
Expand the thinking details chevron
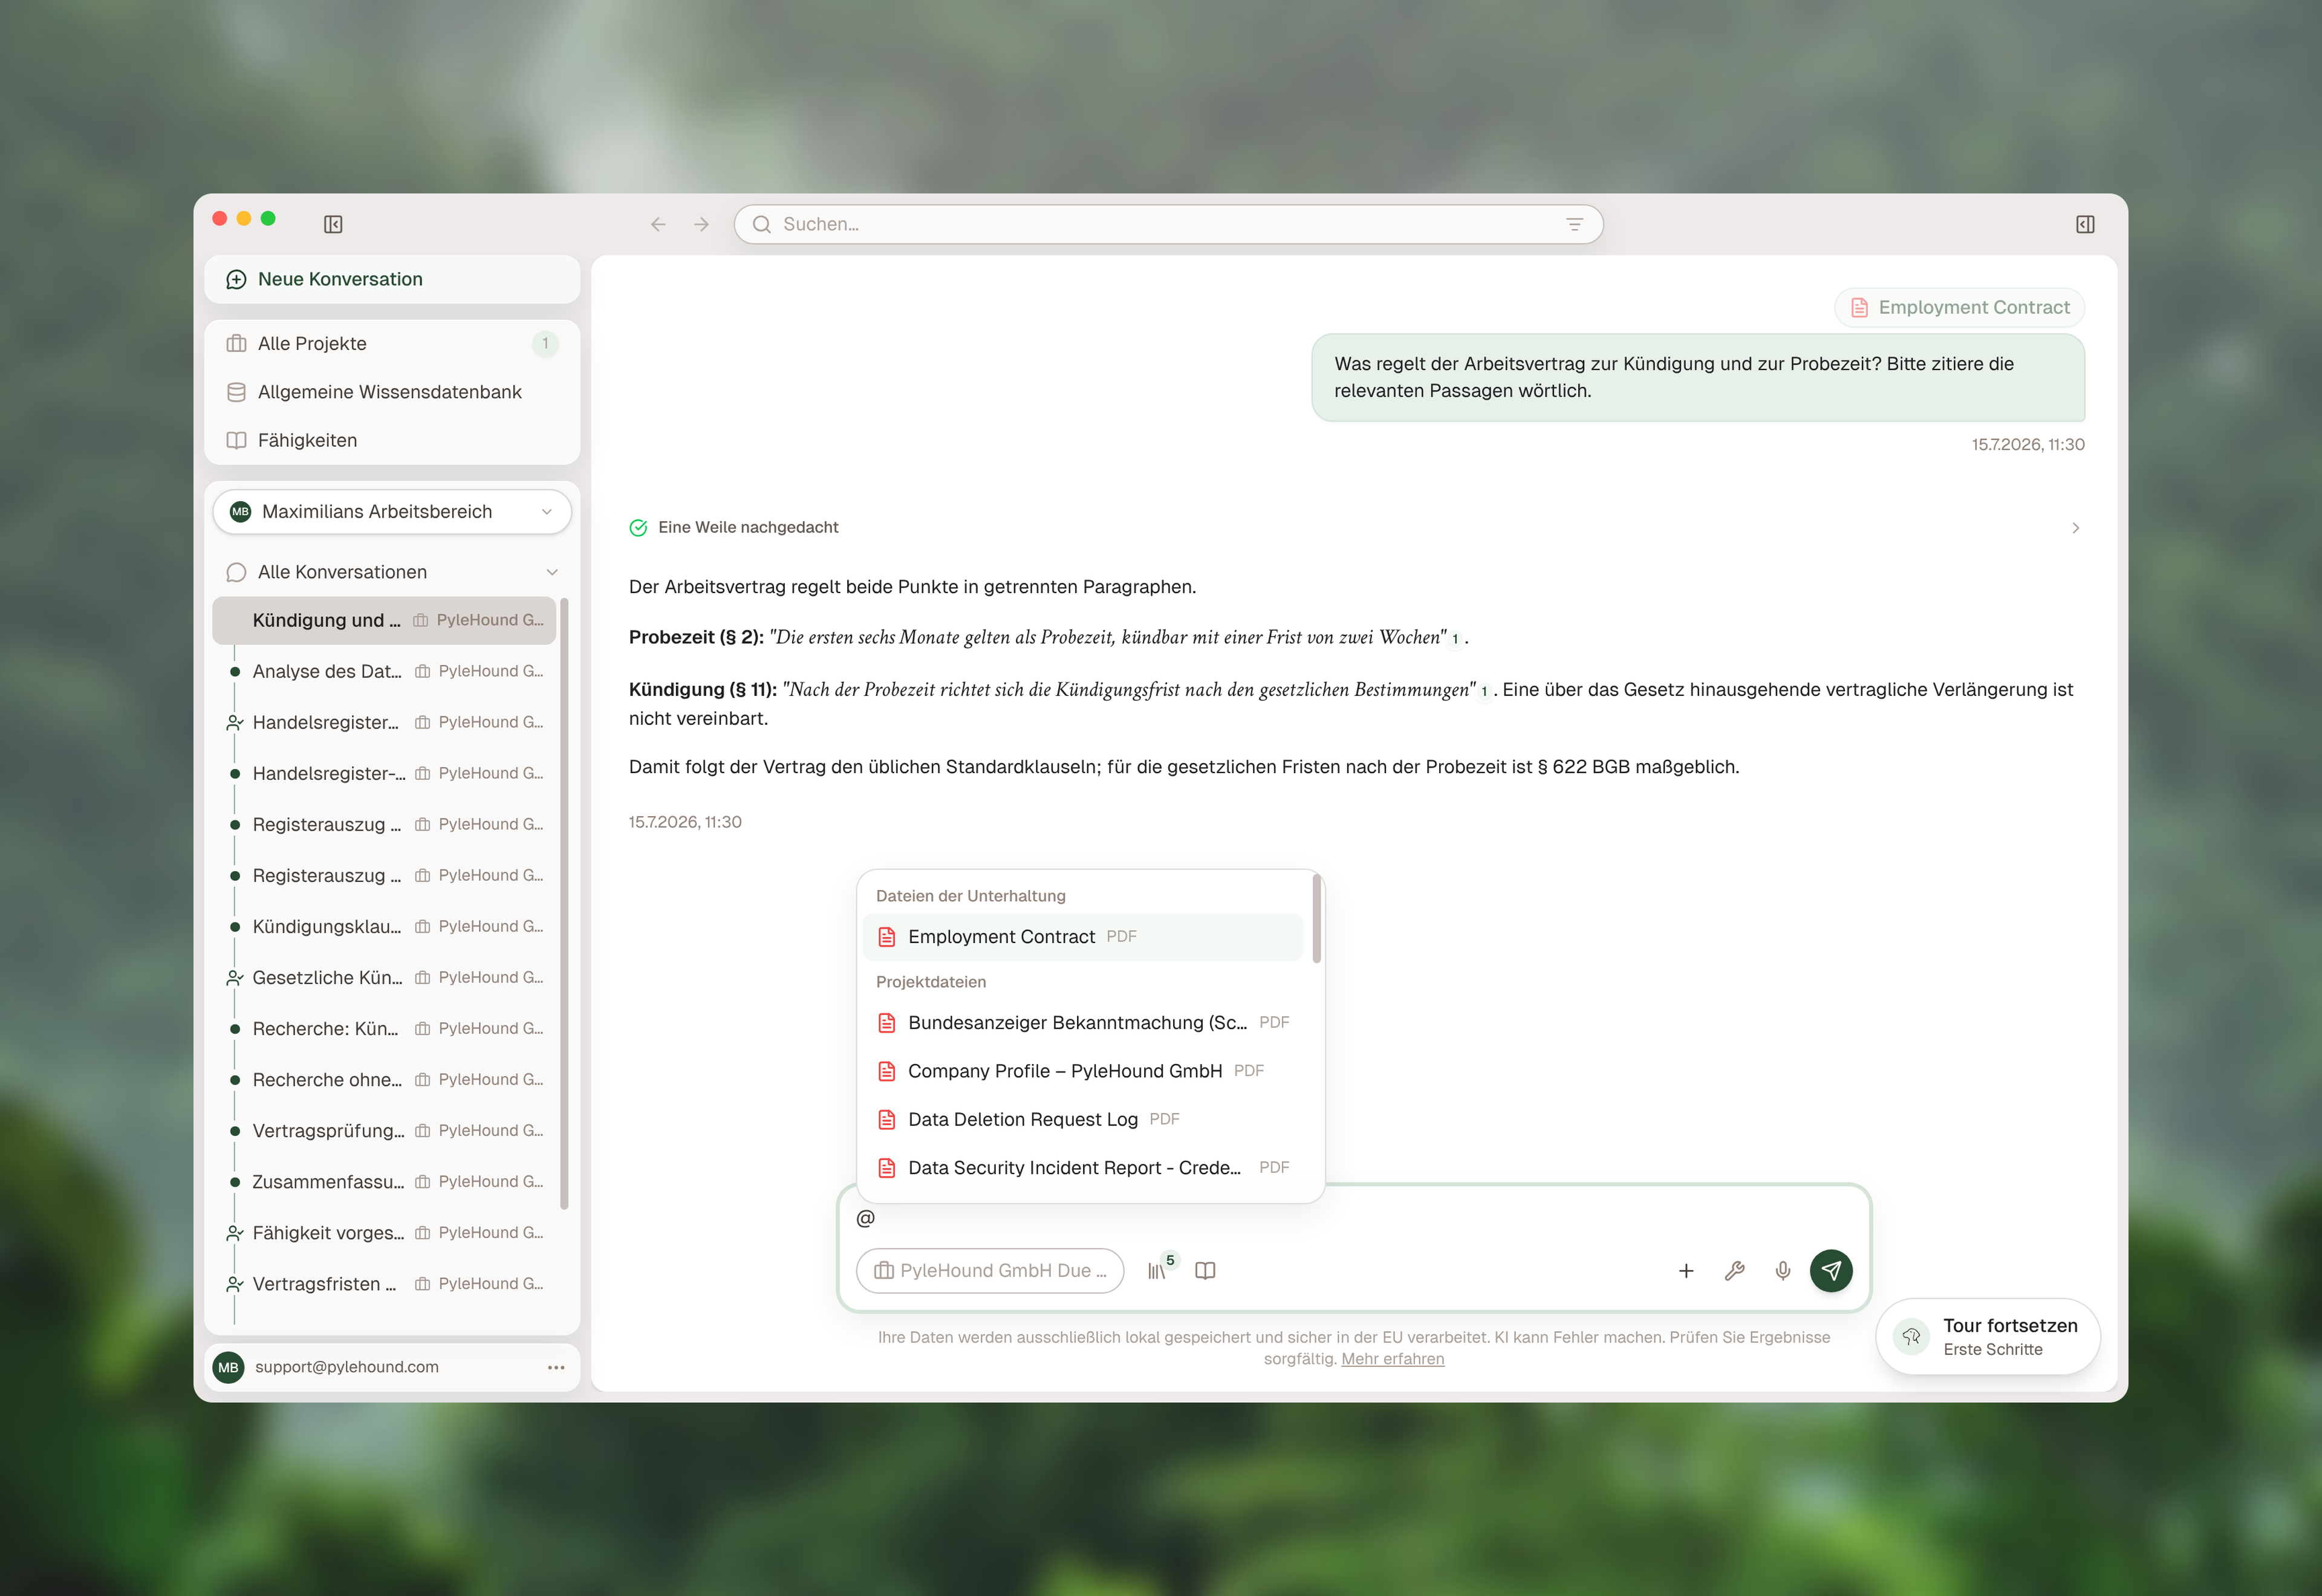2075,527
